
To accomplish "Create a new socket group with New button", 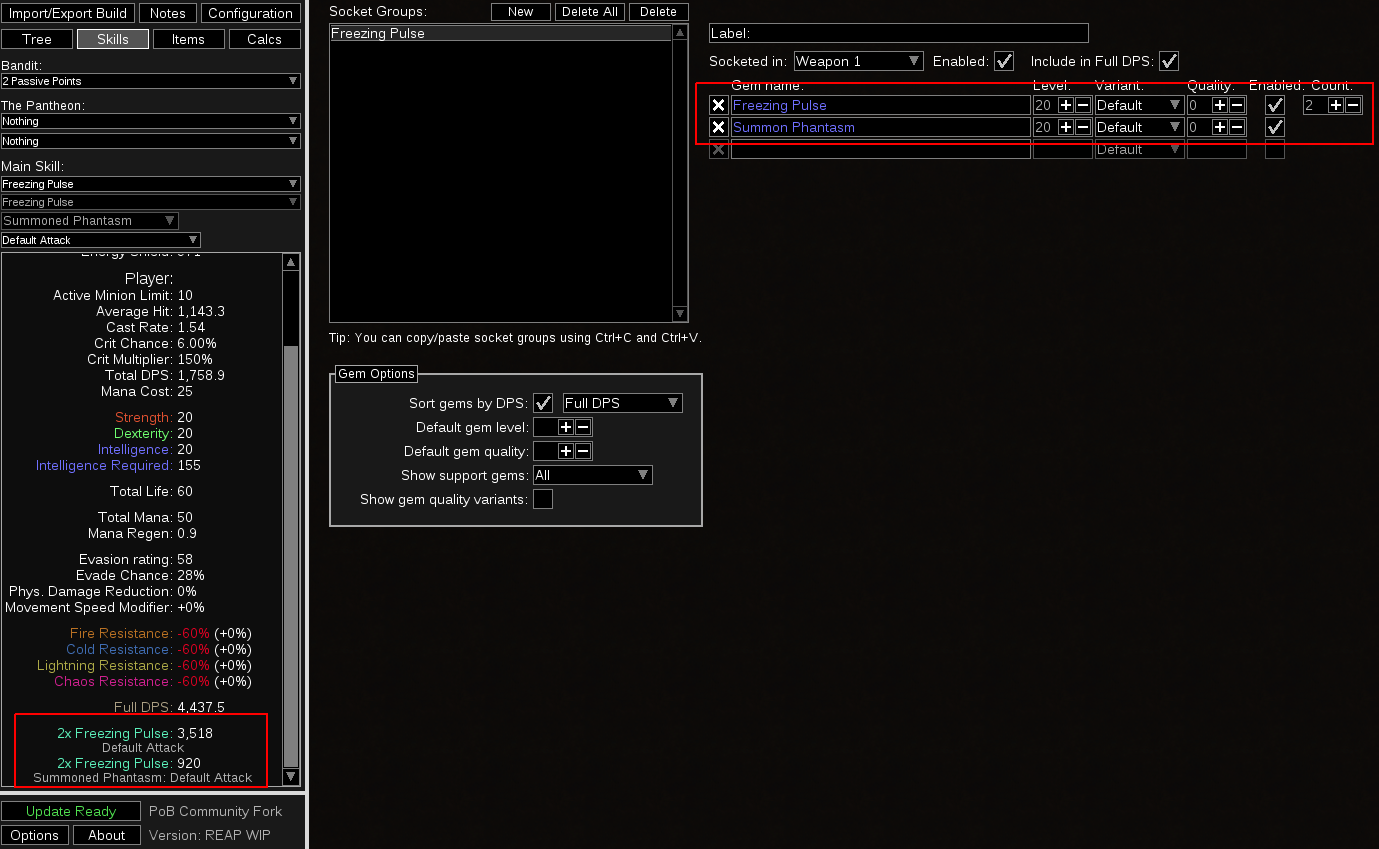I will (520, 12).
